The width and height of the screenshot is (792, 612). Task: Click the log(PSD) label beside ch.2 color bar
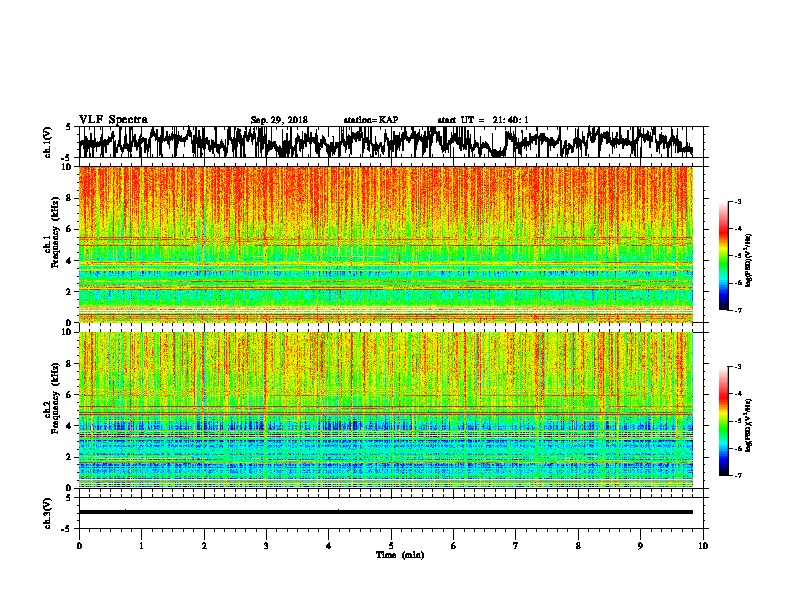click(749, 425)
